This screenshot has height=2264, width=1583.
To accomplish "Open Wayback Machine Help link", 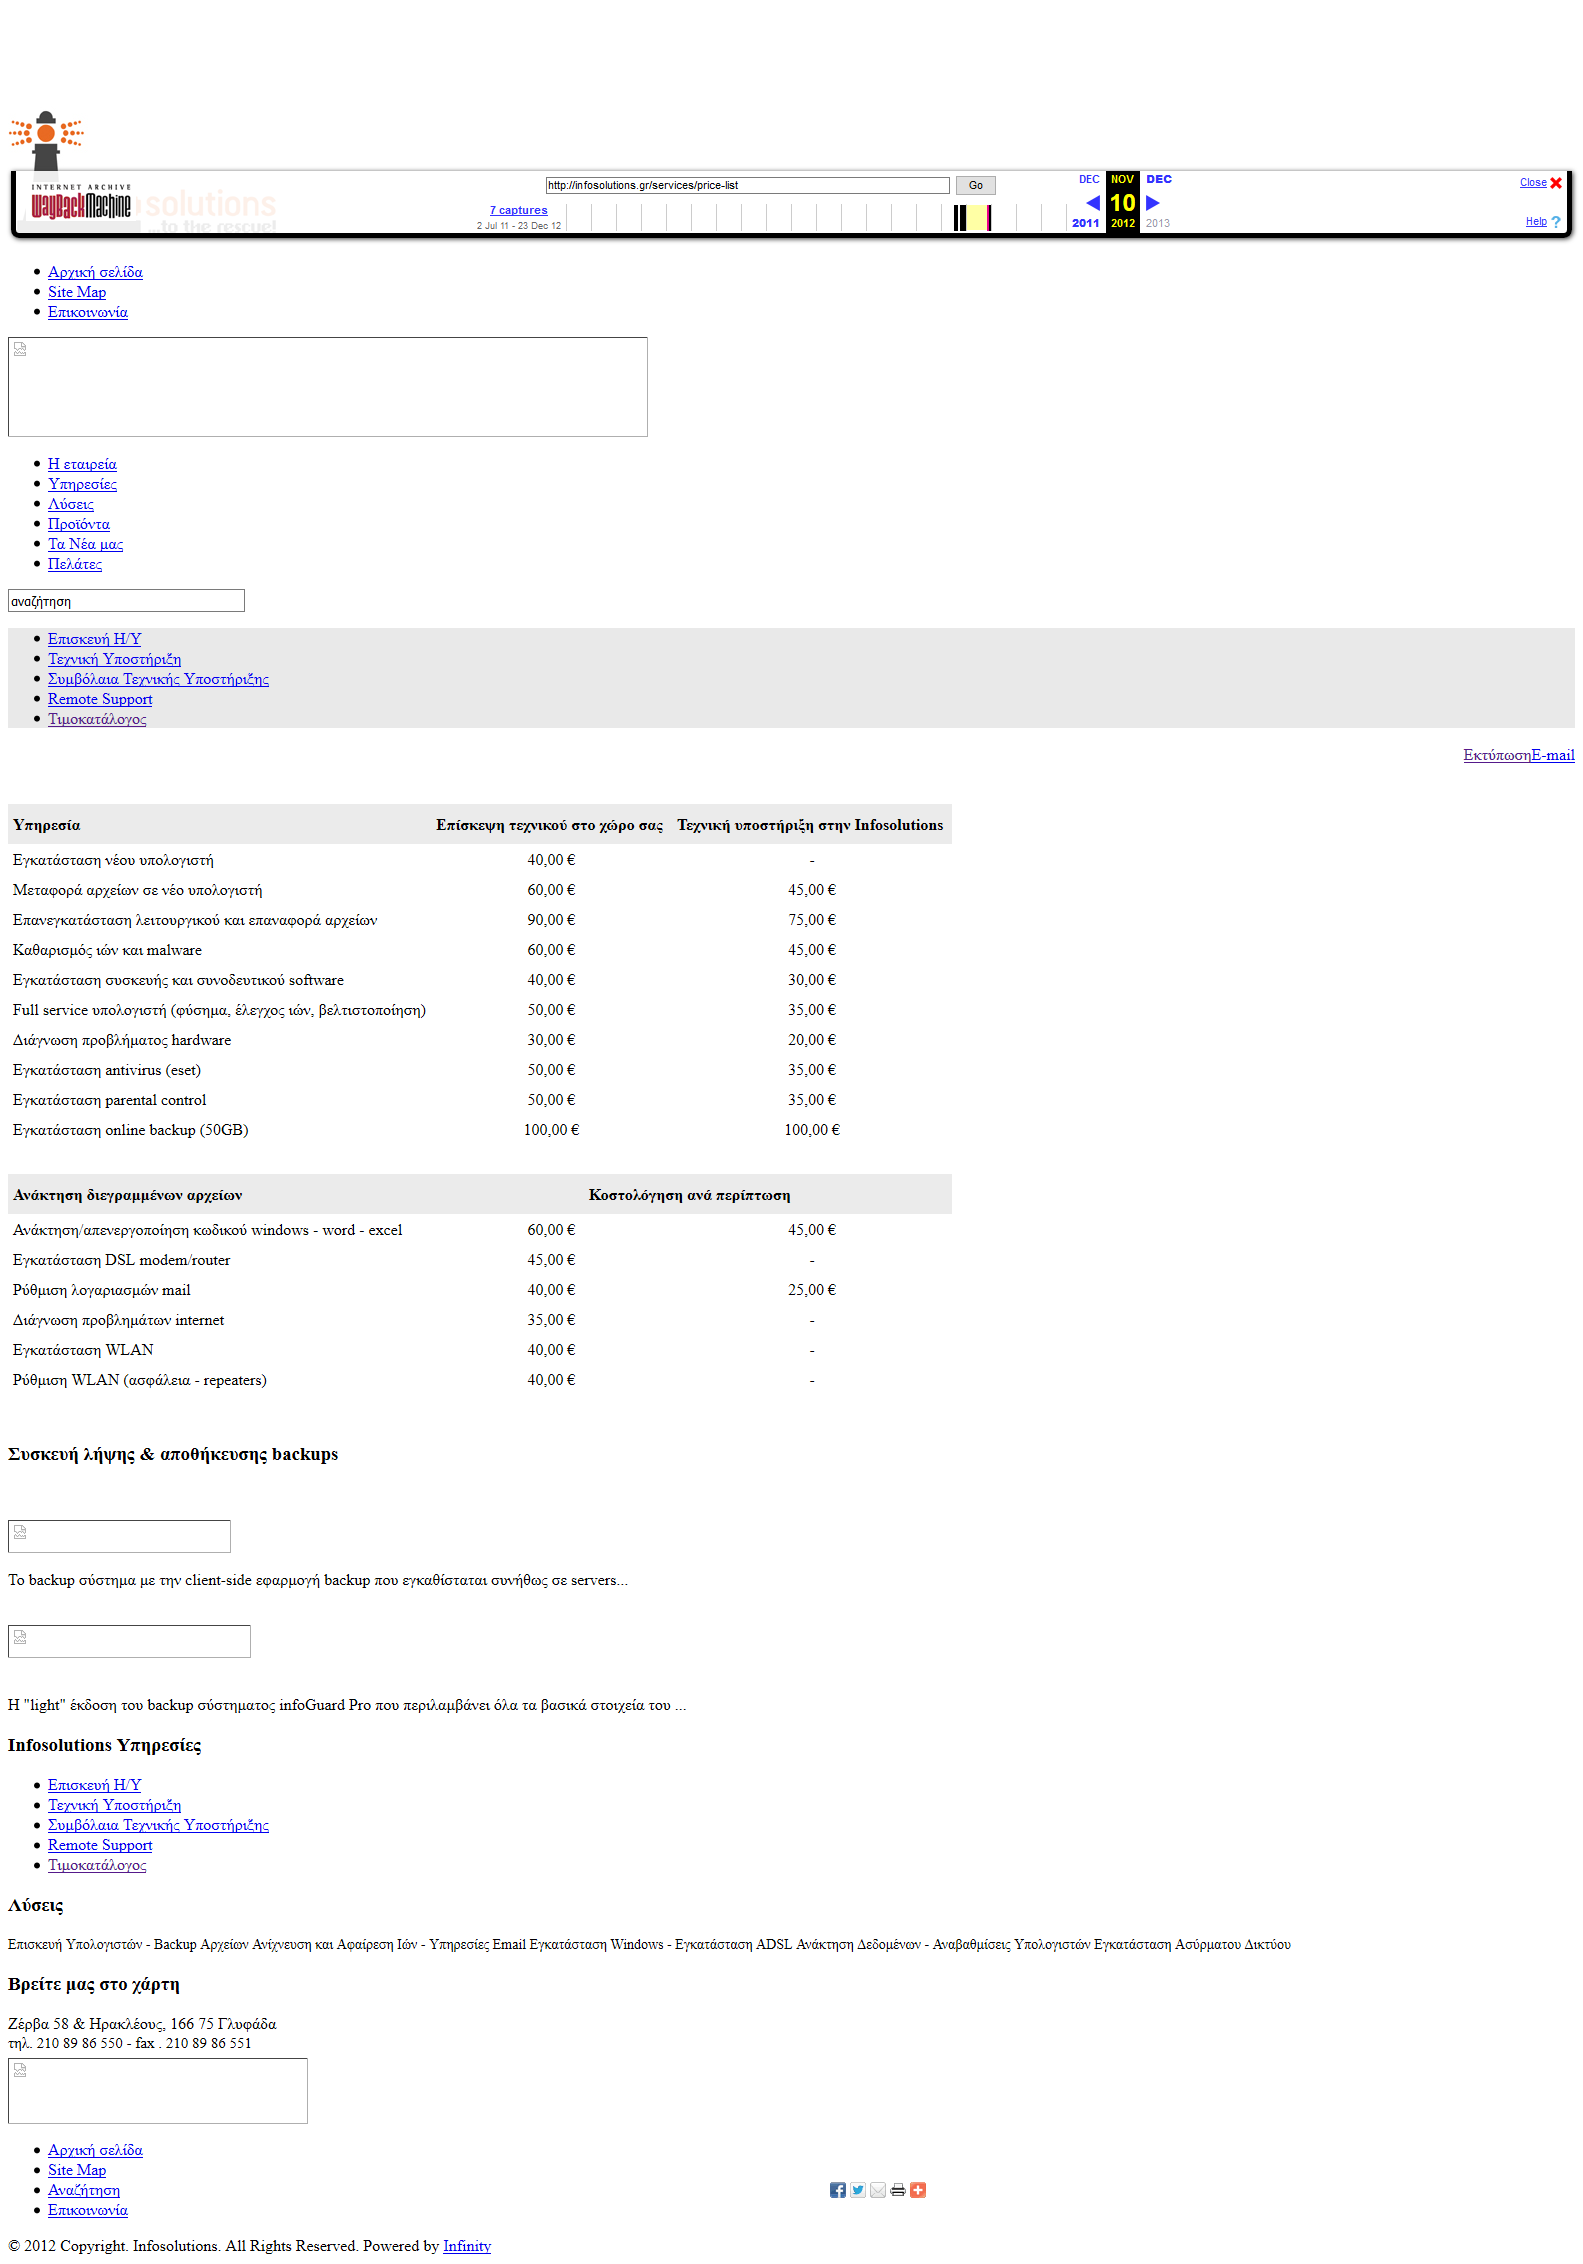I will pos(1536,222).
